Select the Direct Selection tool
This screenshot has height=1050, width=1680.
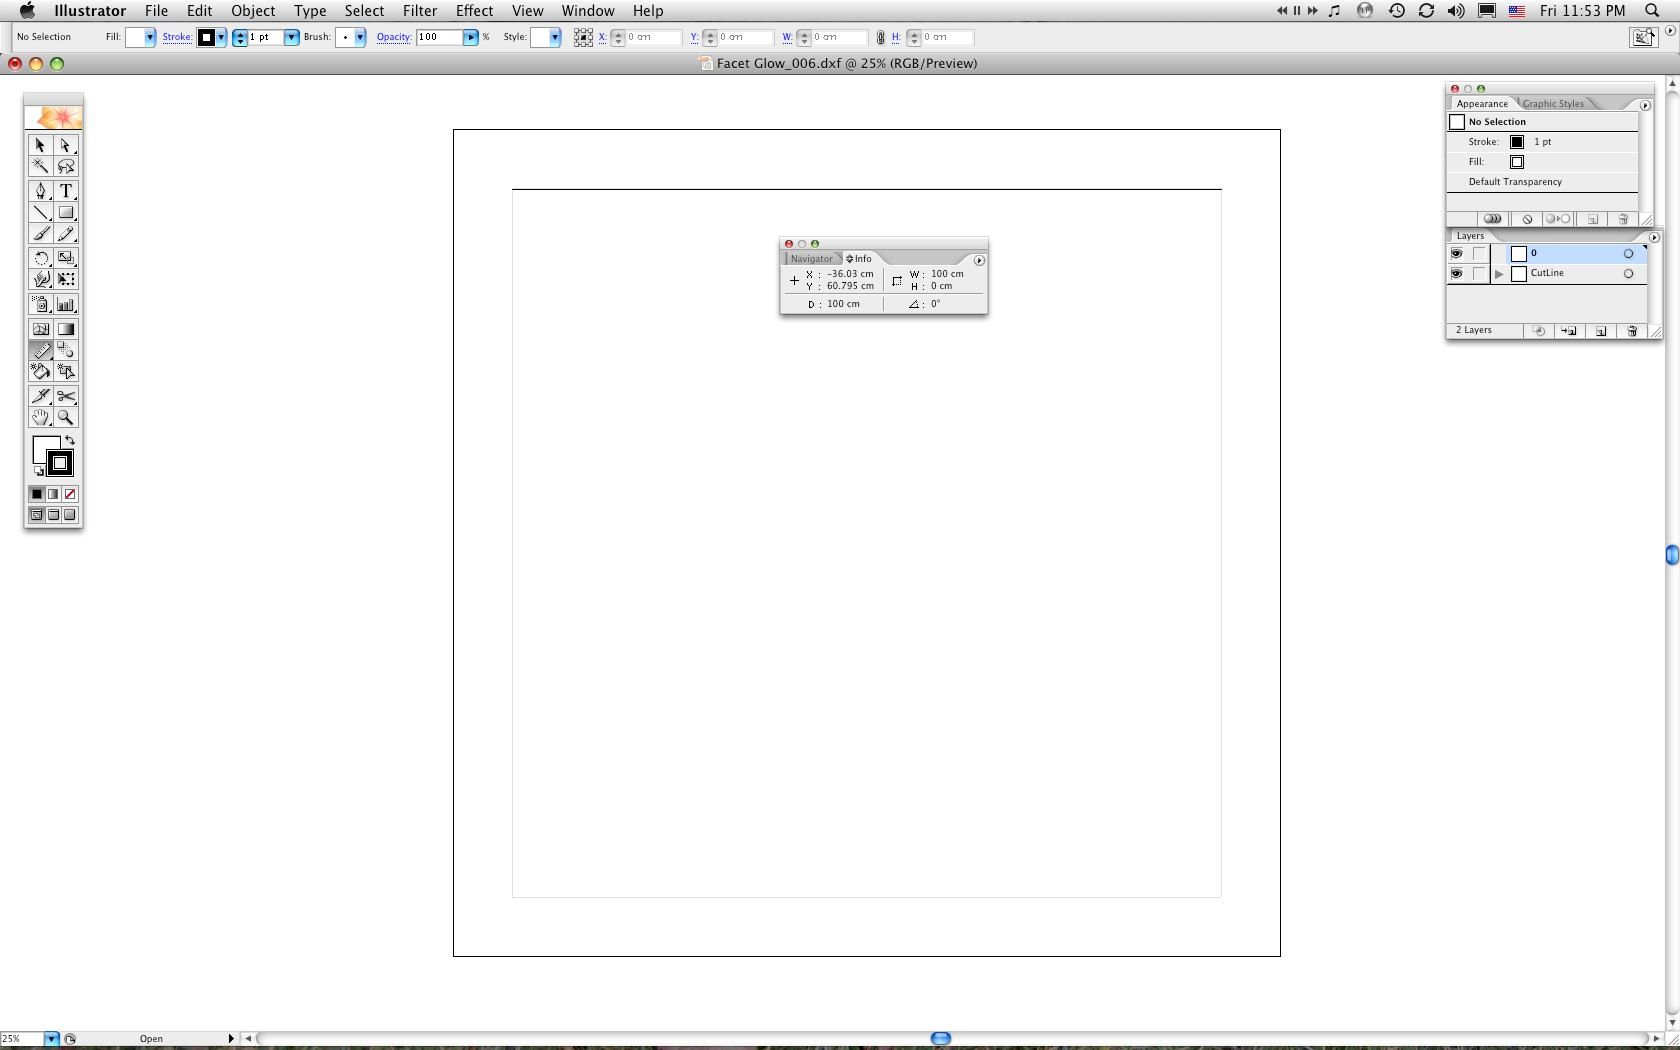tap(66, 146)
